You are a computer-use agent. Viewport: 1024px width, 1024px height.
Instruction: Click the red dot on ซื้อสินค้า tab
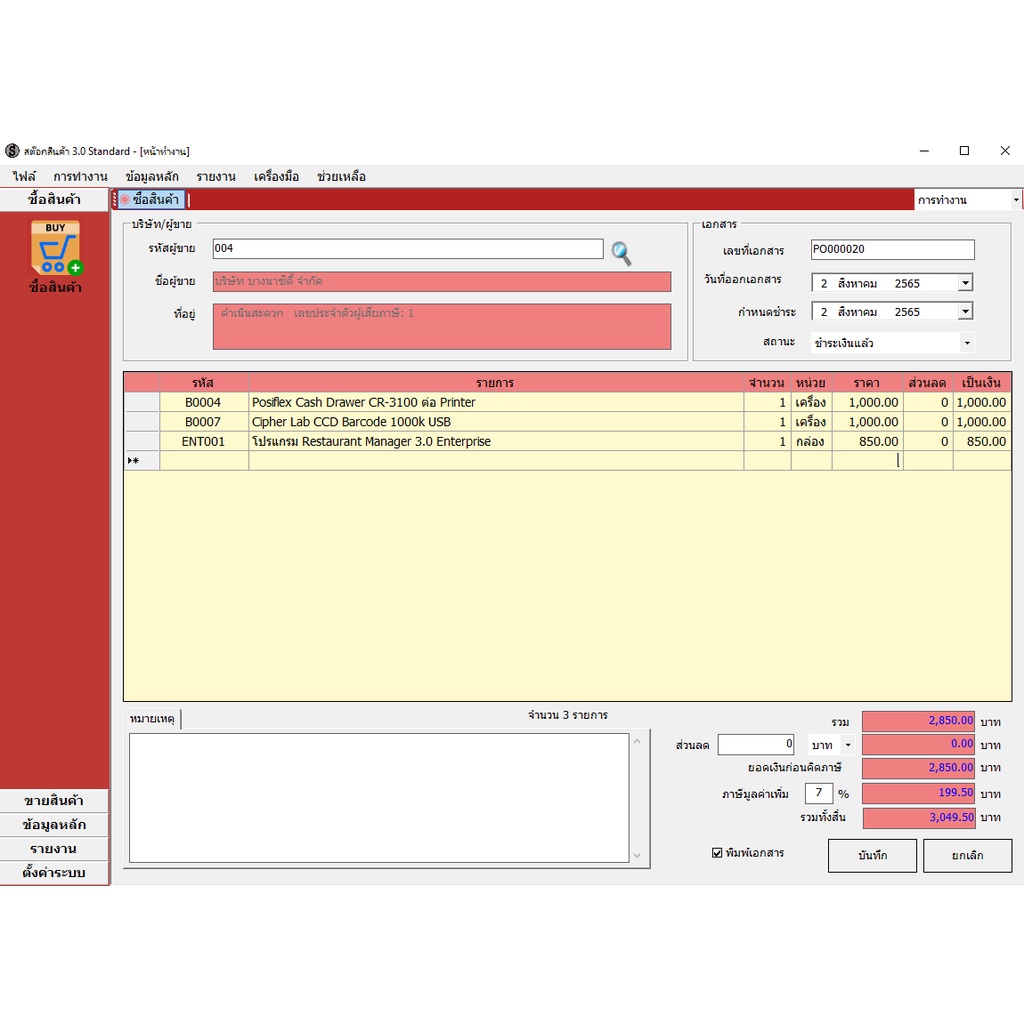(125, 200)
